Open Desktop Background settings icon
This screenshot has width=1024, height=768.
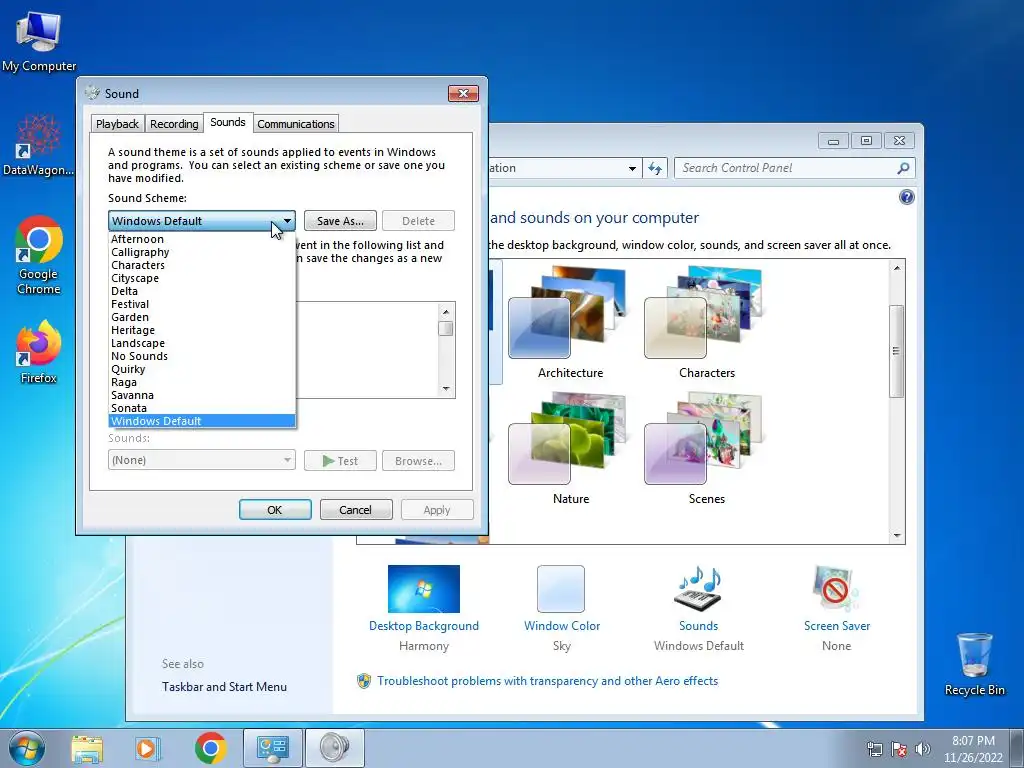click(x=423, y=588)
